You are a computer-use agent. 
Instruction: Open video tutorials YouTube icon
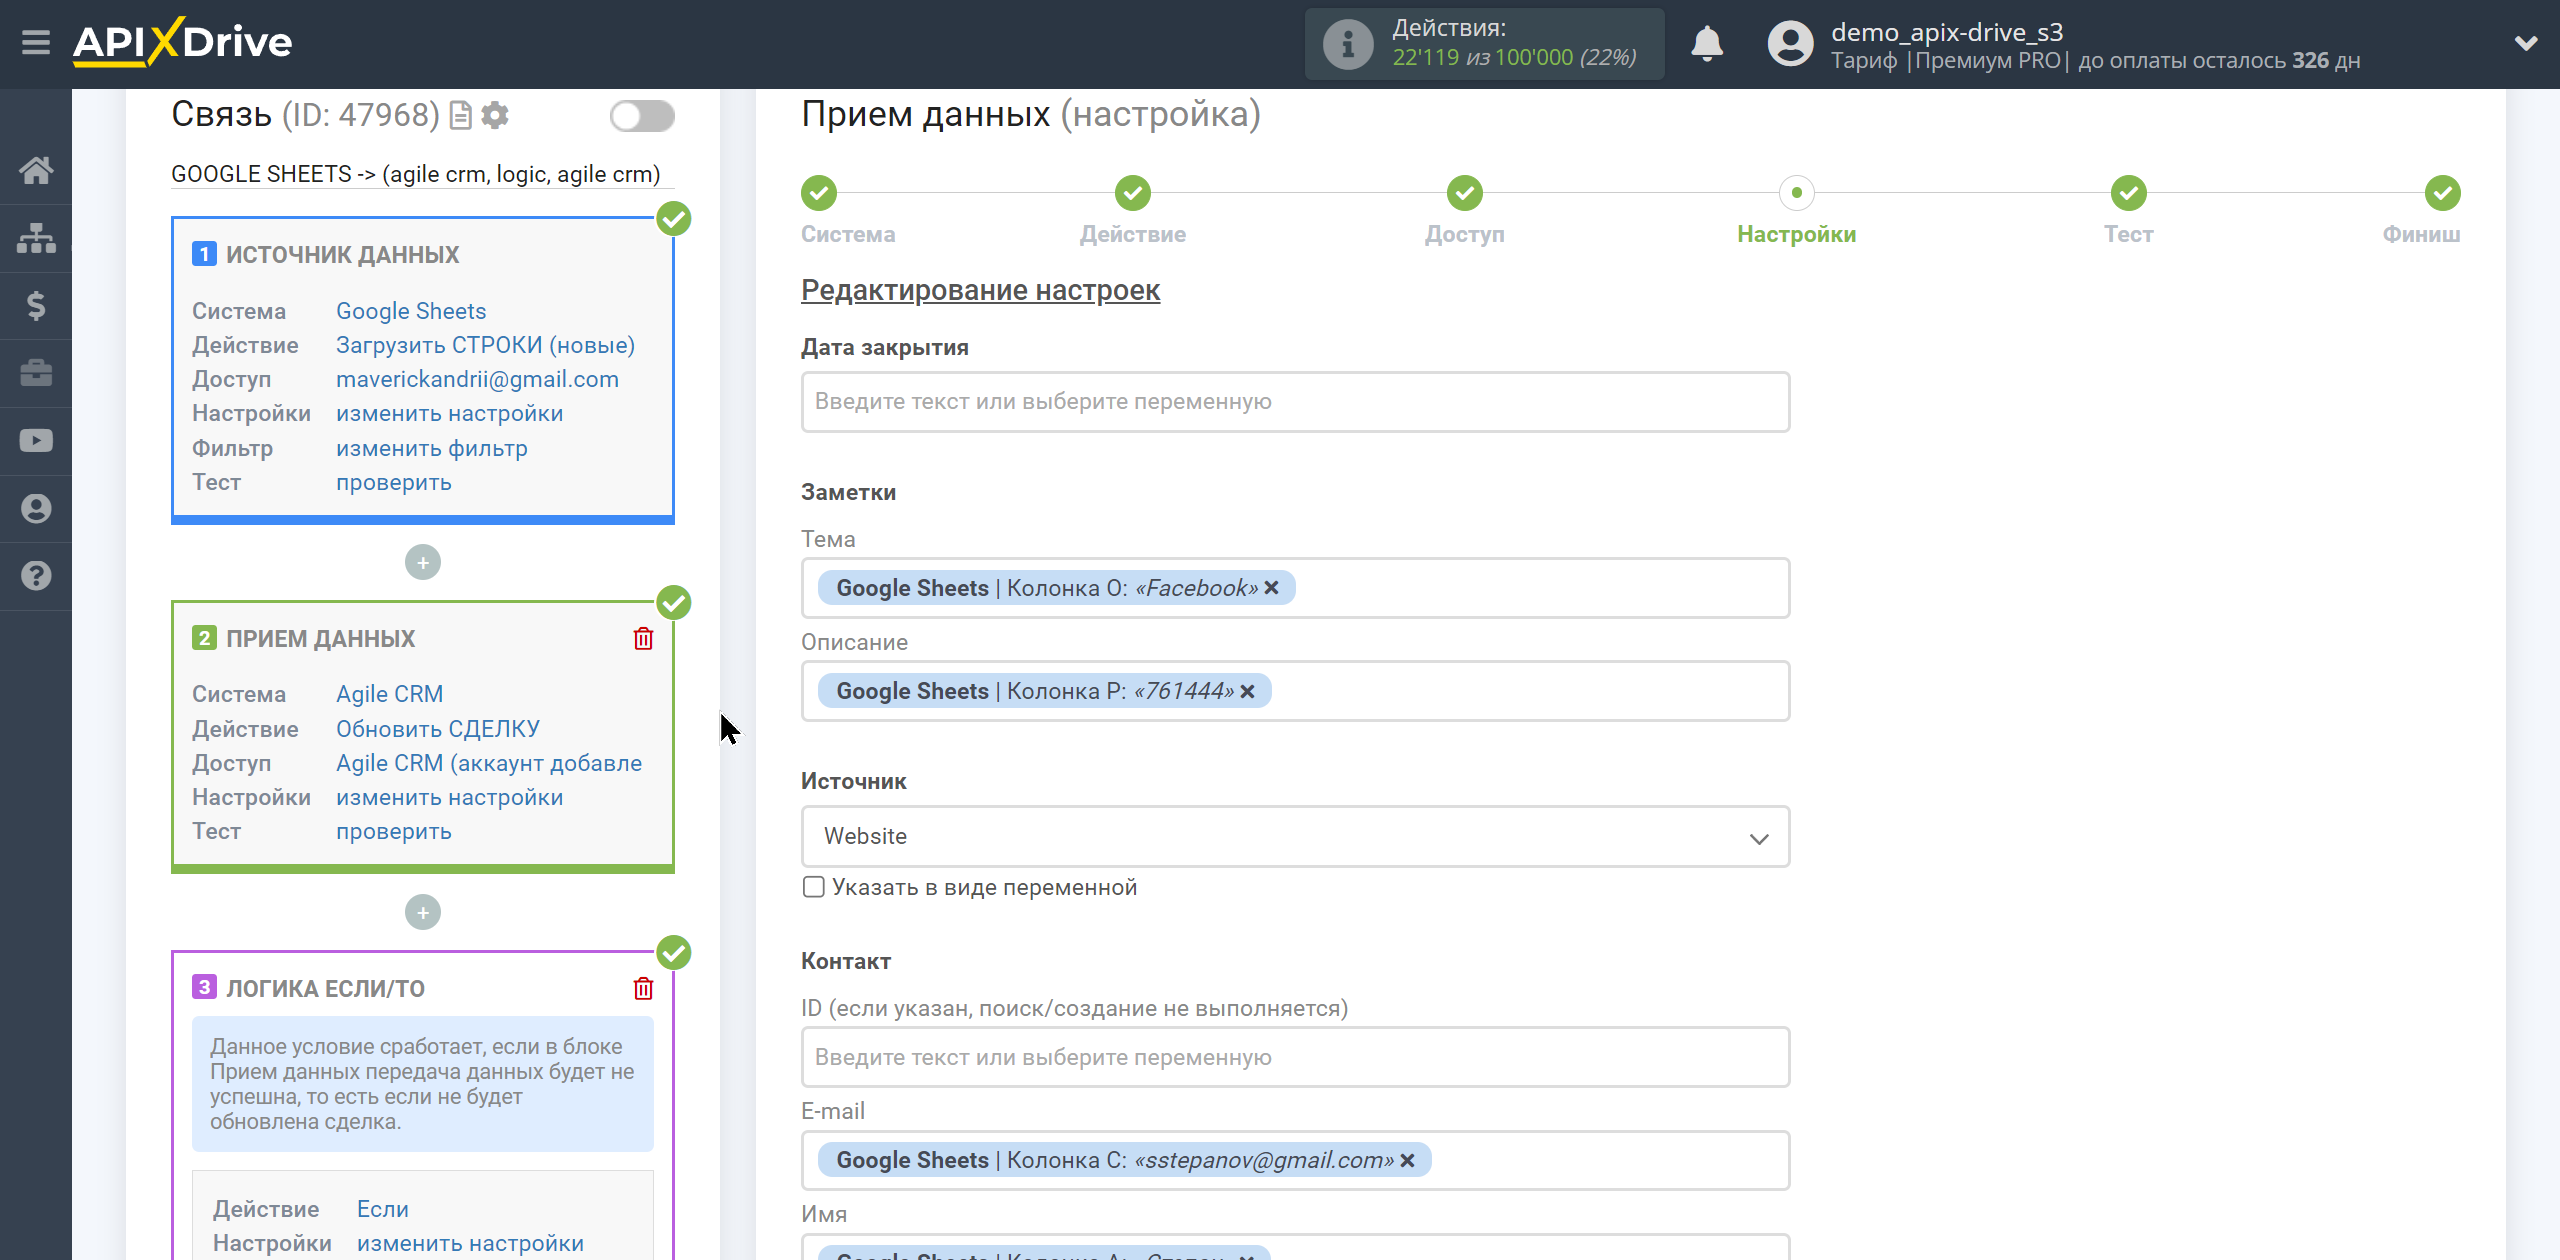click(36, 441)
